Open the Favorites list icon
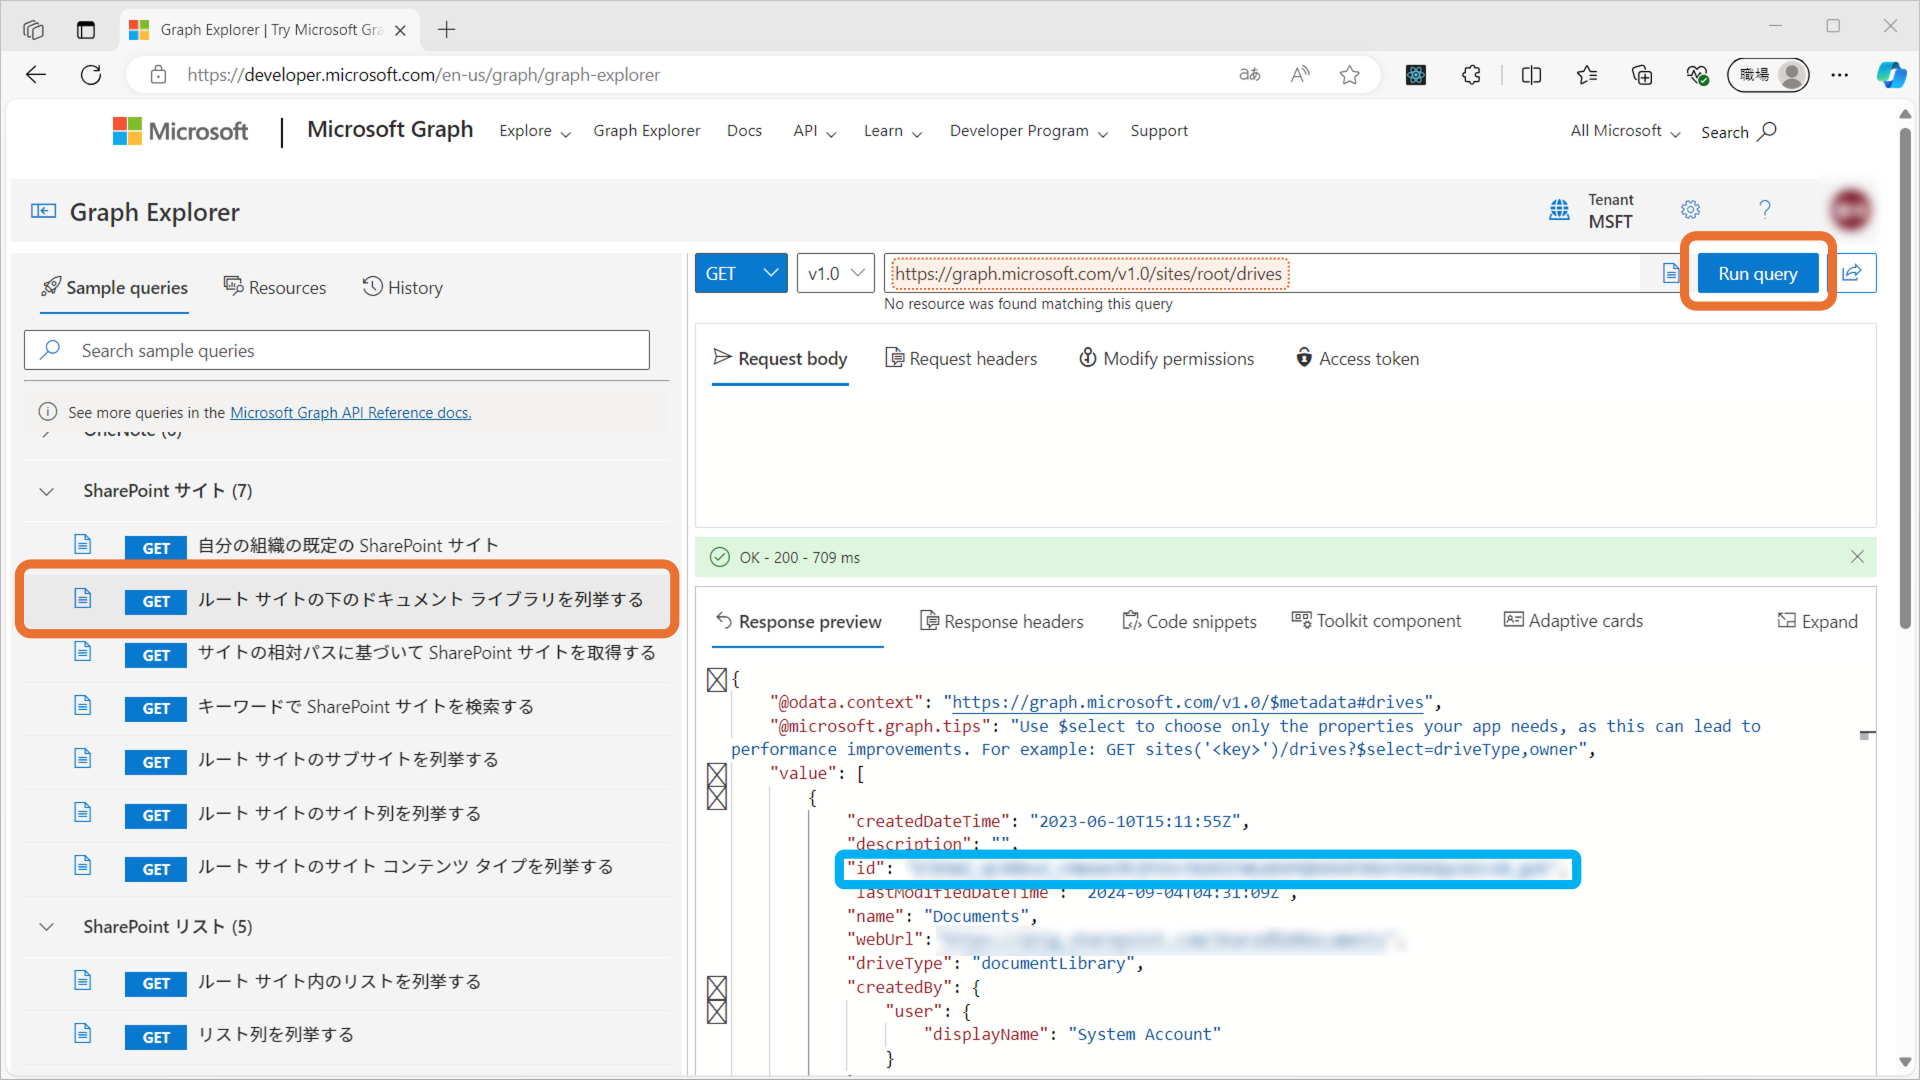 coord(1587,75)
